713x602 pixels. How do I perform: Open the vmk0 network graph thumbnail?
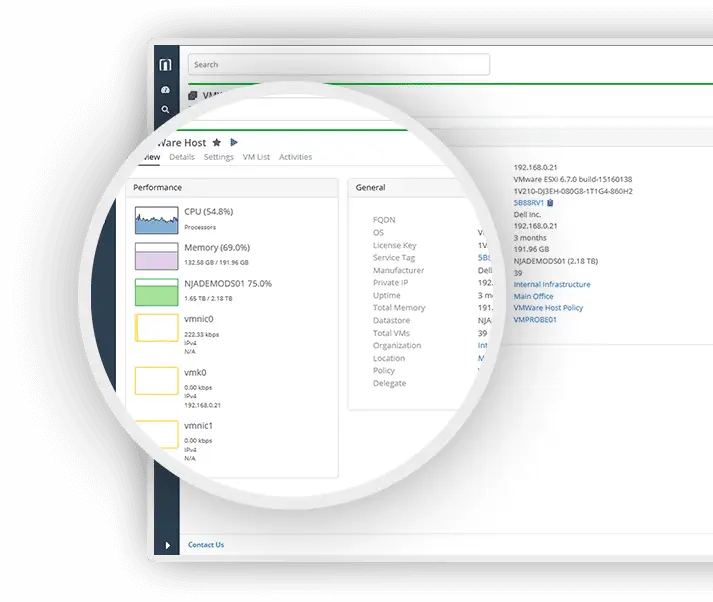click(x=156, y=381)
